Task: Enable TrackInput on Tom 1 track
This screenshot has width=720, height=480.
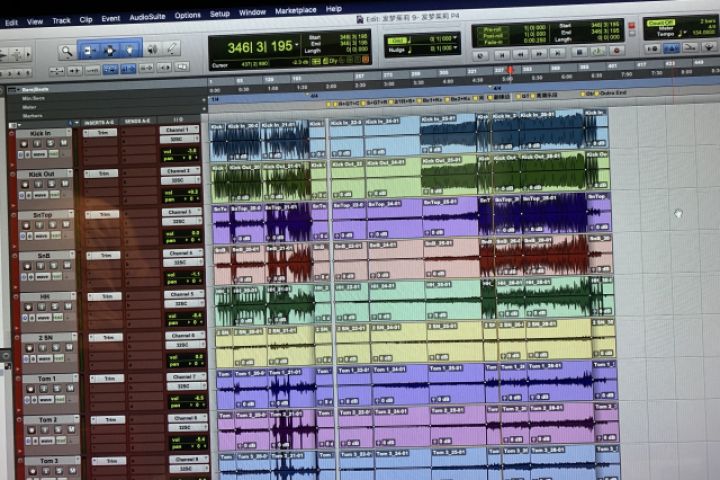Action: (43, 389)
